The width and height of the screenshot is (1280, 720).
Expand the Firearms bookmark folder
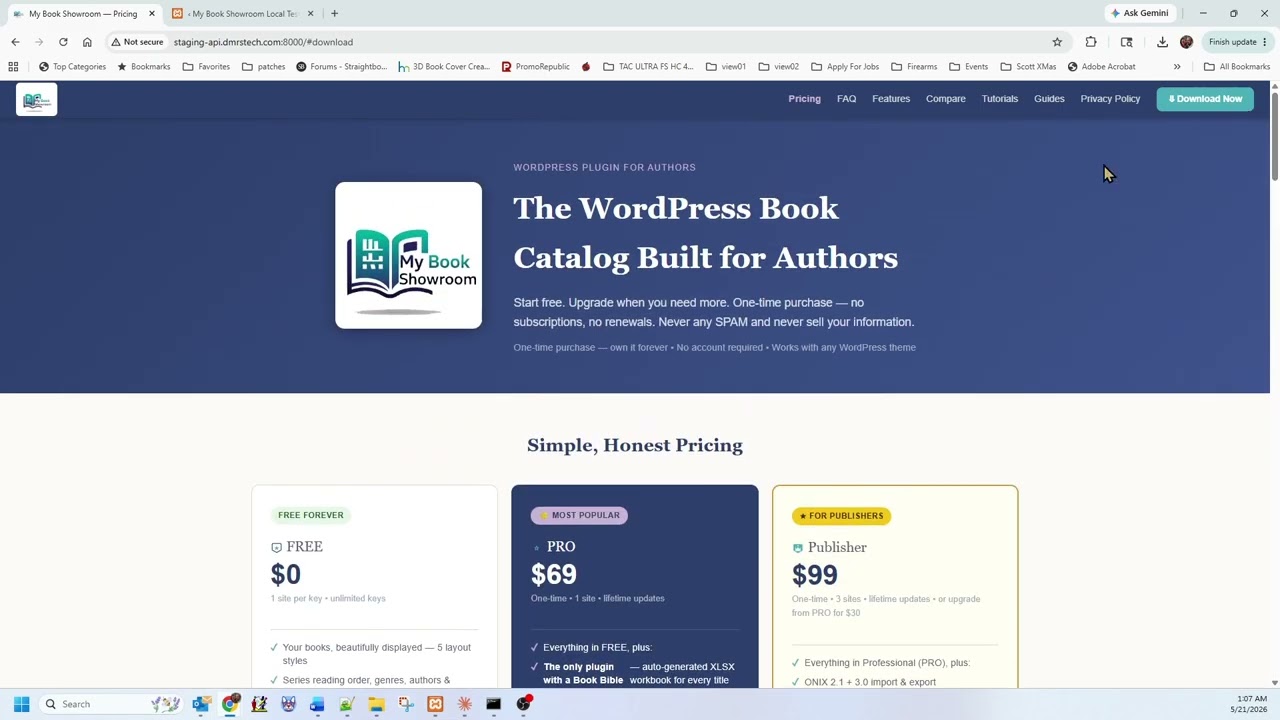(914, 67)
